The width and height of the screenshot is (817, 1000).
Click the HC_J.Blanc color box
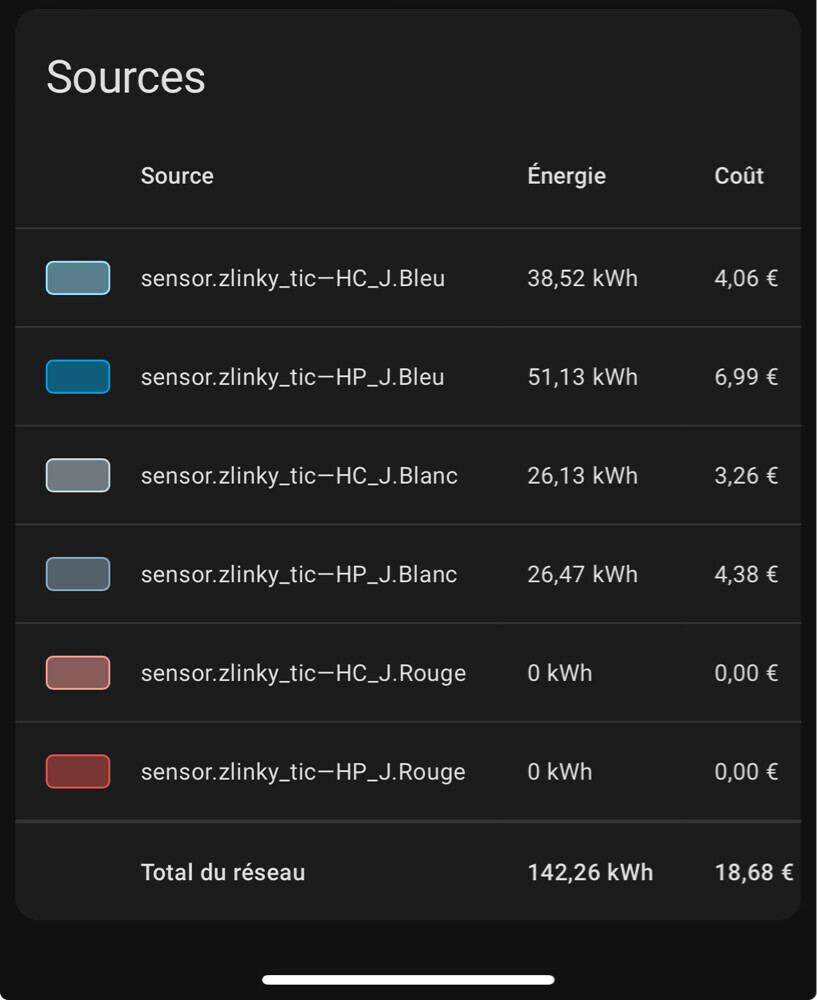coord(77,475)
